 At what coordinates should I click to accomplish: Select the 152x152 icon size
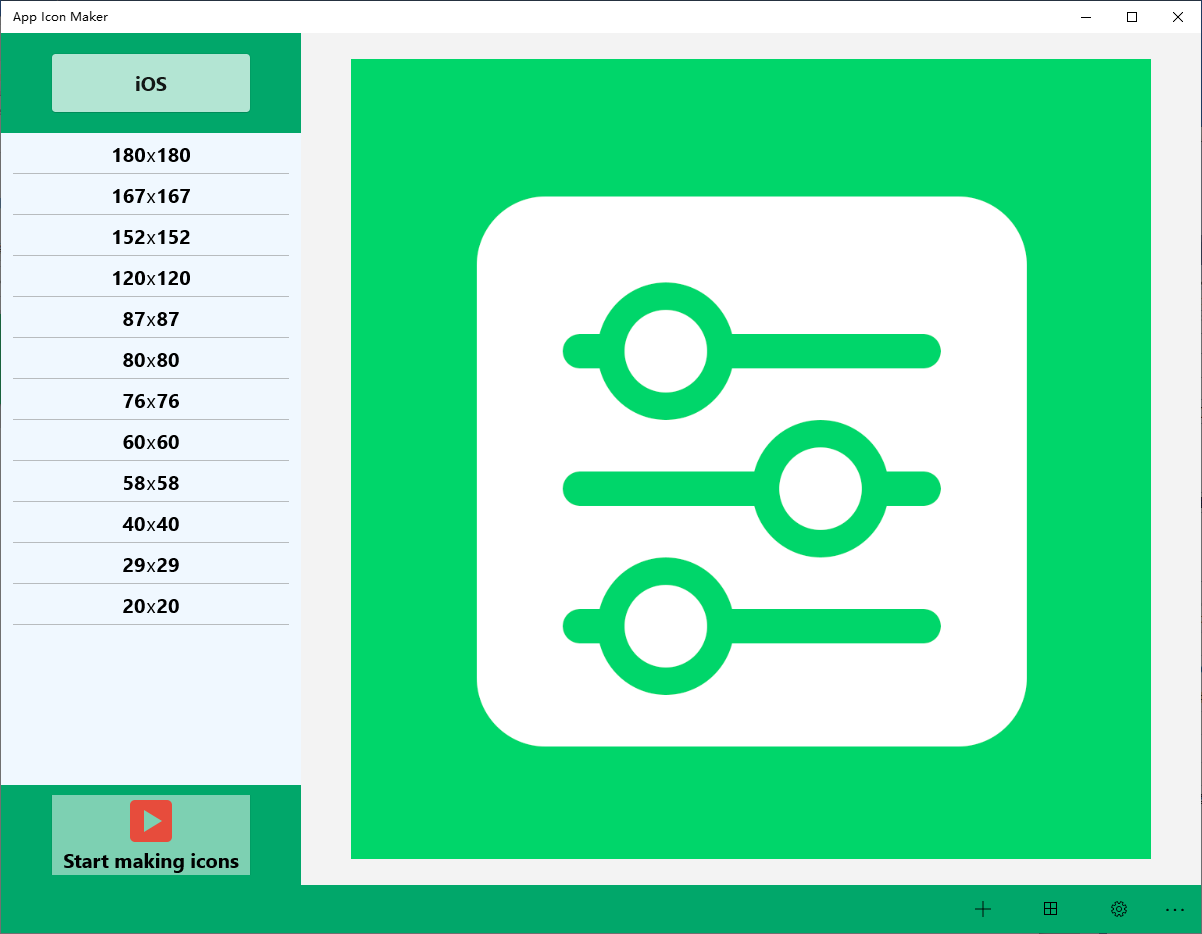tap(150, 237)
